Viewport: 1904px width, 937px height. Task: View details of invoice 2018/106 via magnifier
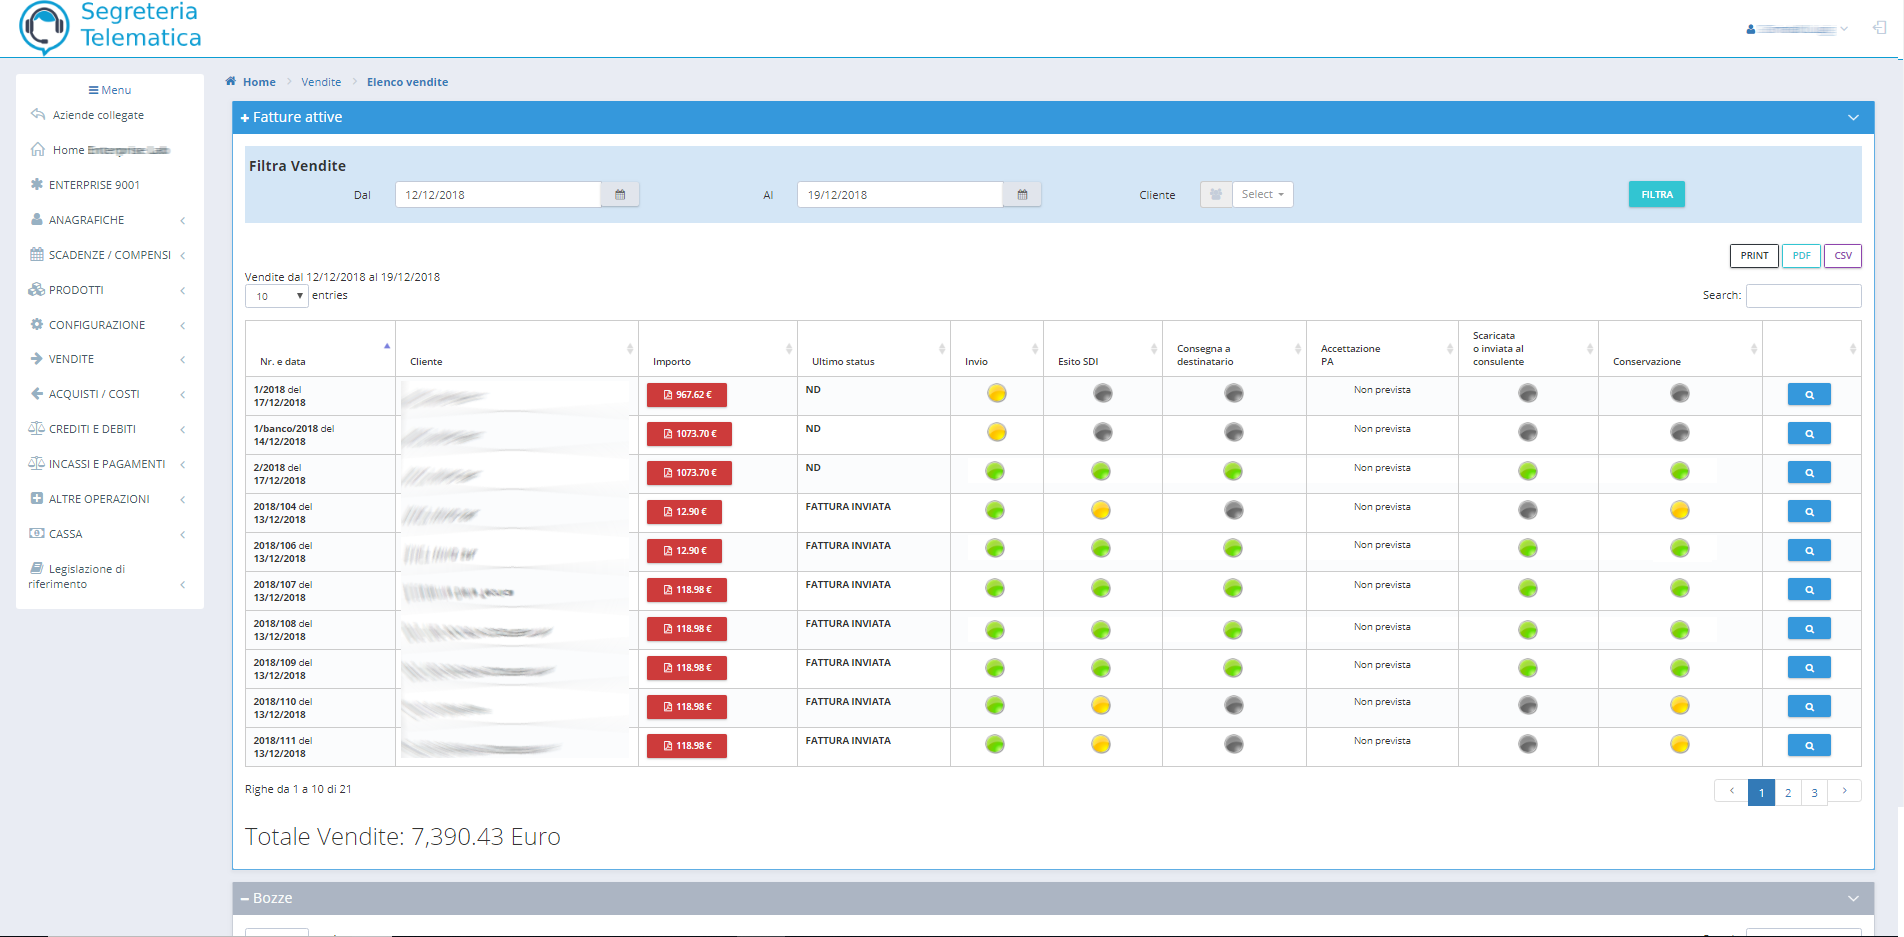pyautogui.click(x=1809, y=551)
